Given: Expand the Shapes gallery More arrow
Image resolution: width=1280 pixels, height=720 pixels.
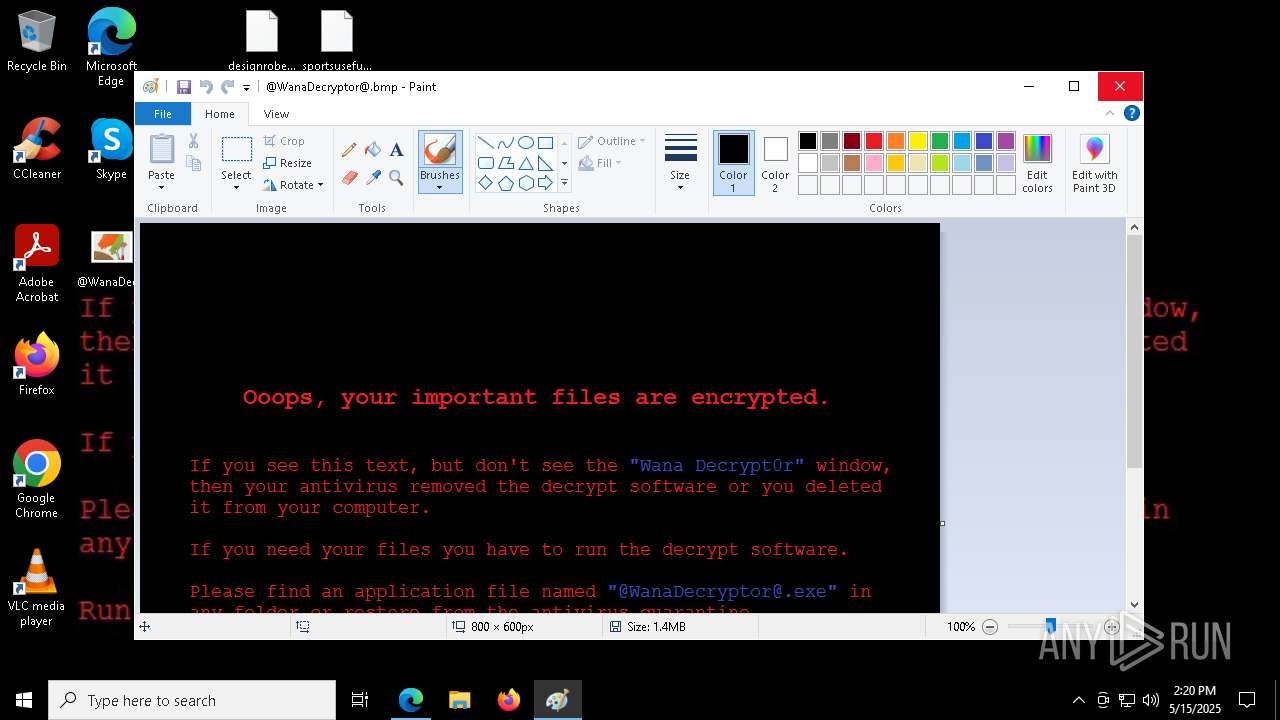Looking at the screenshot, I should point(564,183).
